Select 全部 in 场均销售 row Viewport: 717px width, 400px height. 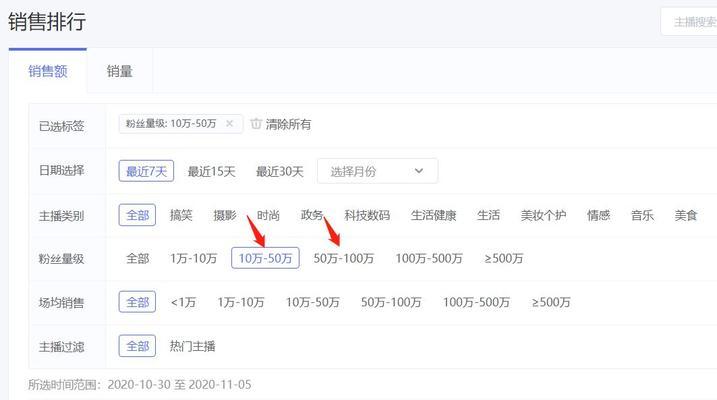tap(137, 302)
